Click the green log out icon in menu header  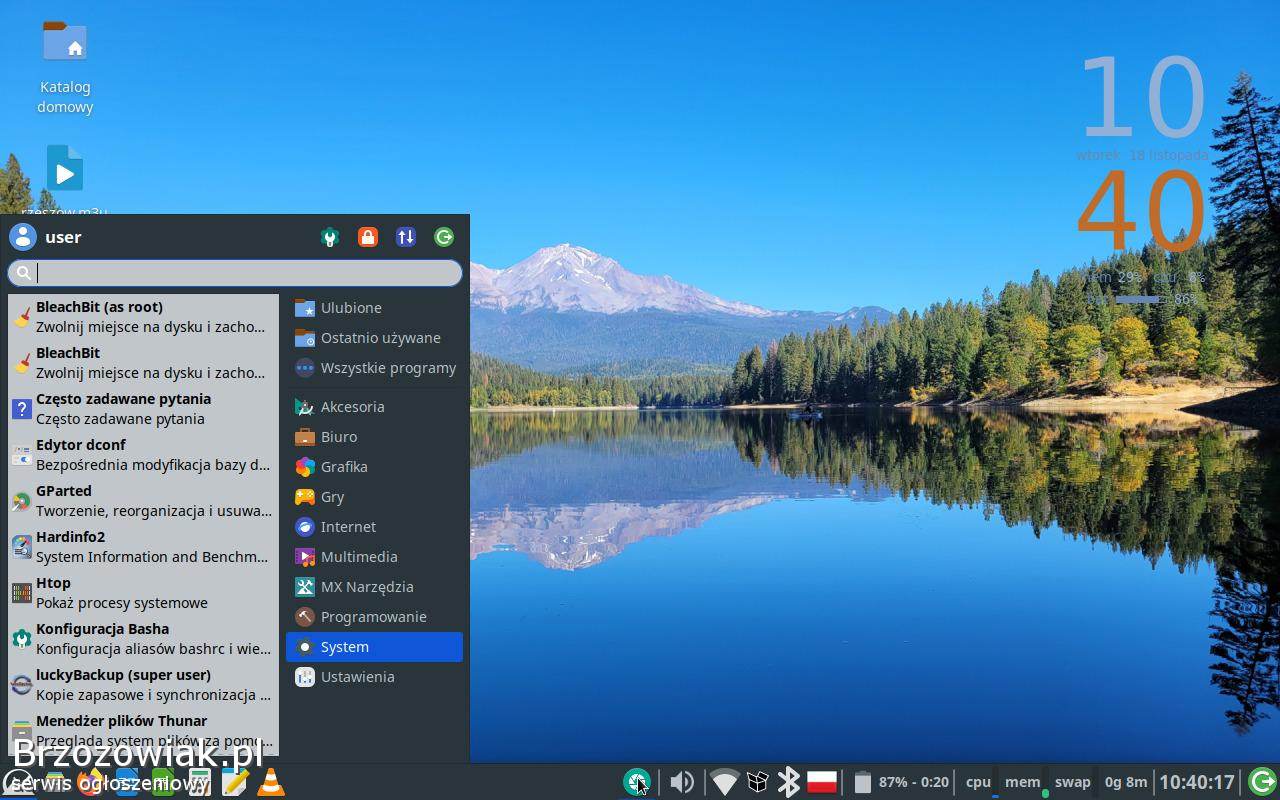click(x=444, y=237)
